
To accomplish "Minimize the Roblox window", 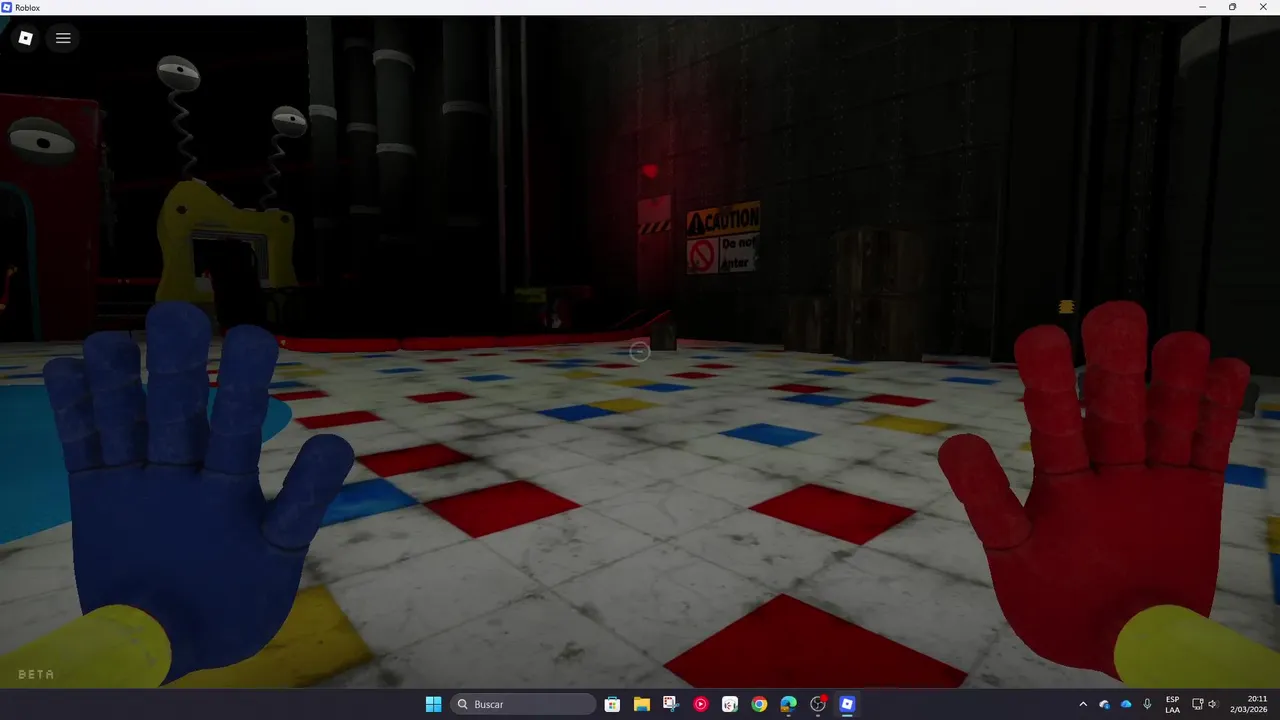I will pyautogui.click(x=1203, y=7).
